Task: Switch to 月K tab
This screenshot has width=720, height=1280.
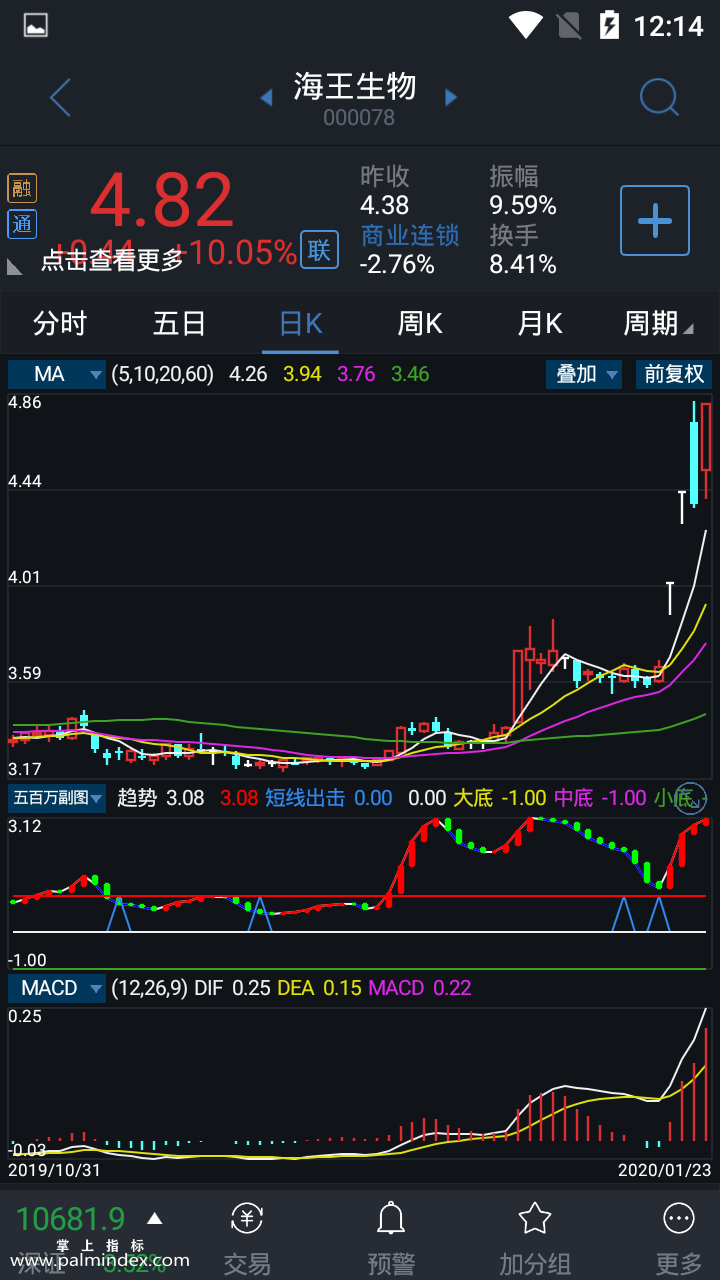Action: pos(540,323)
